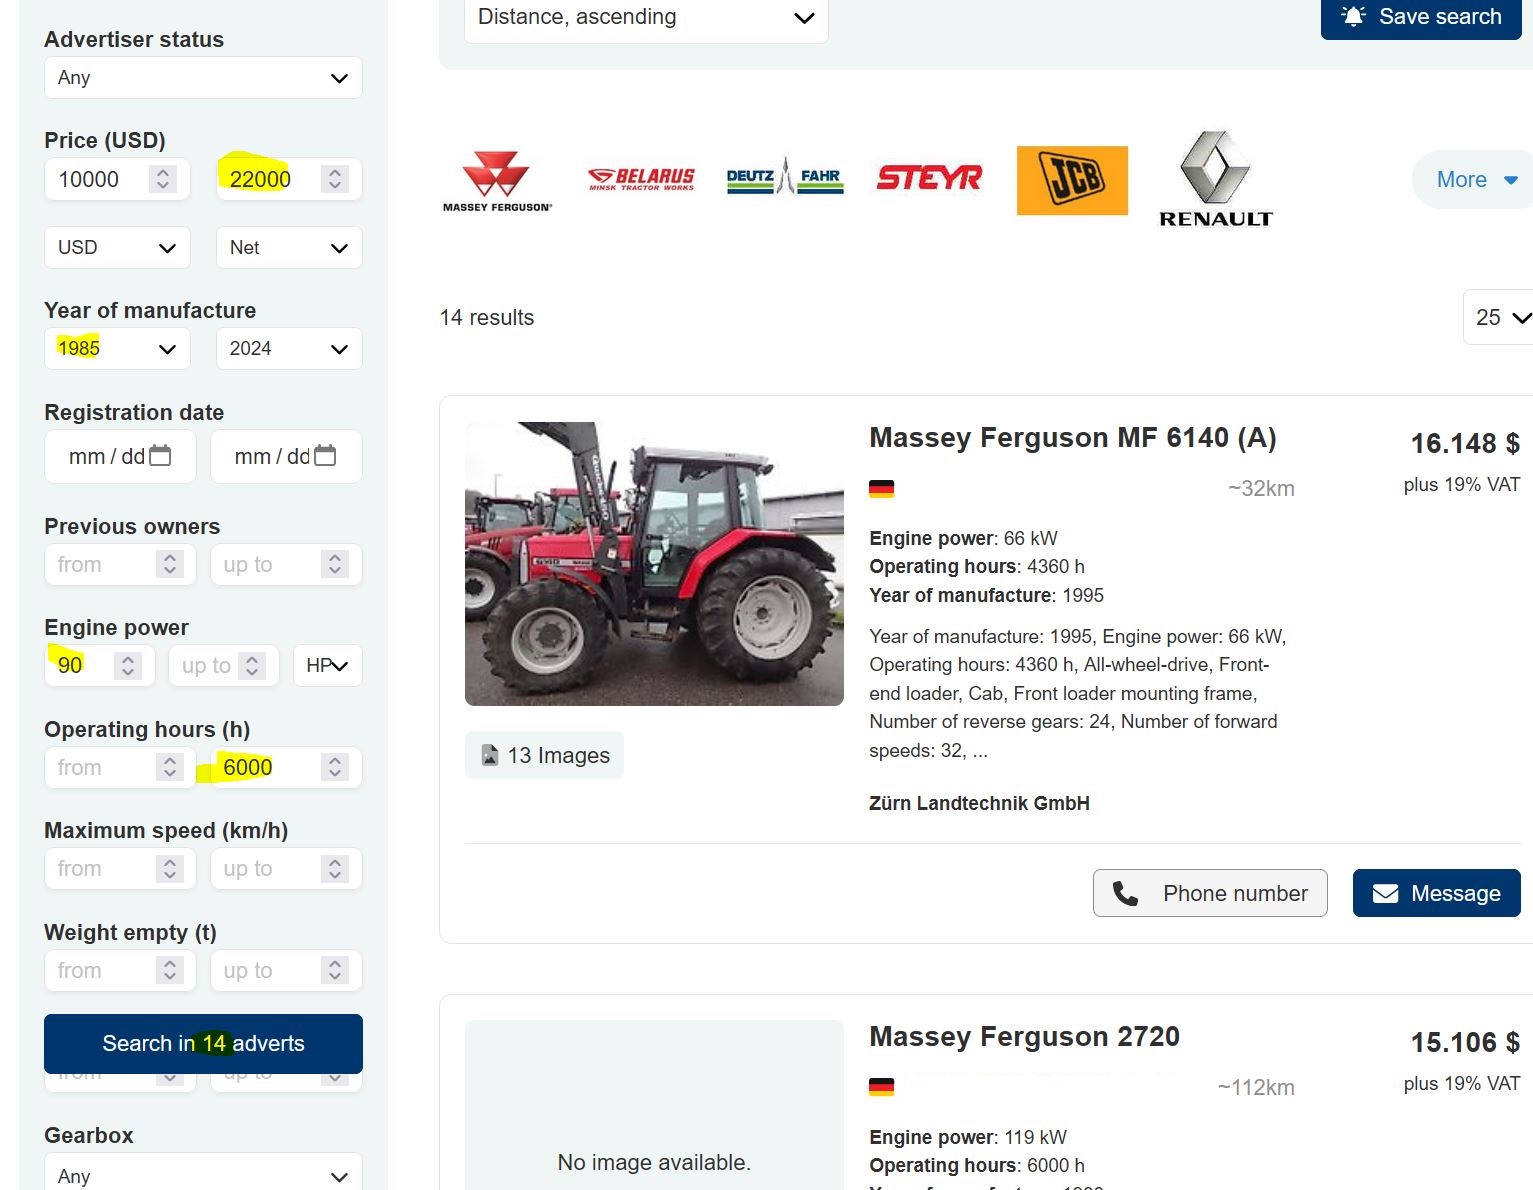This screenshot has height=1190, width=1533.
Task: Open engine power HP unit dropdown
Action: (327, 666)
